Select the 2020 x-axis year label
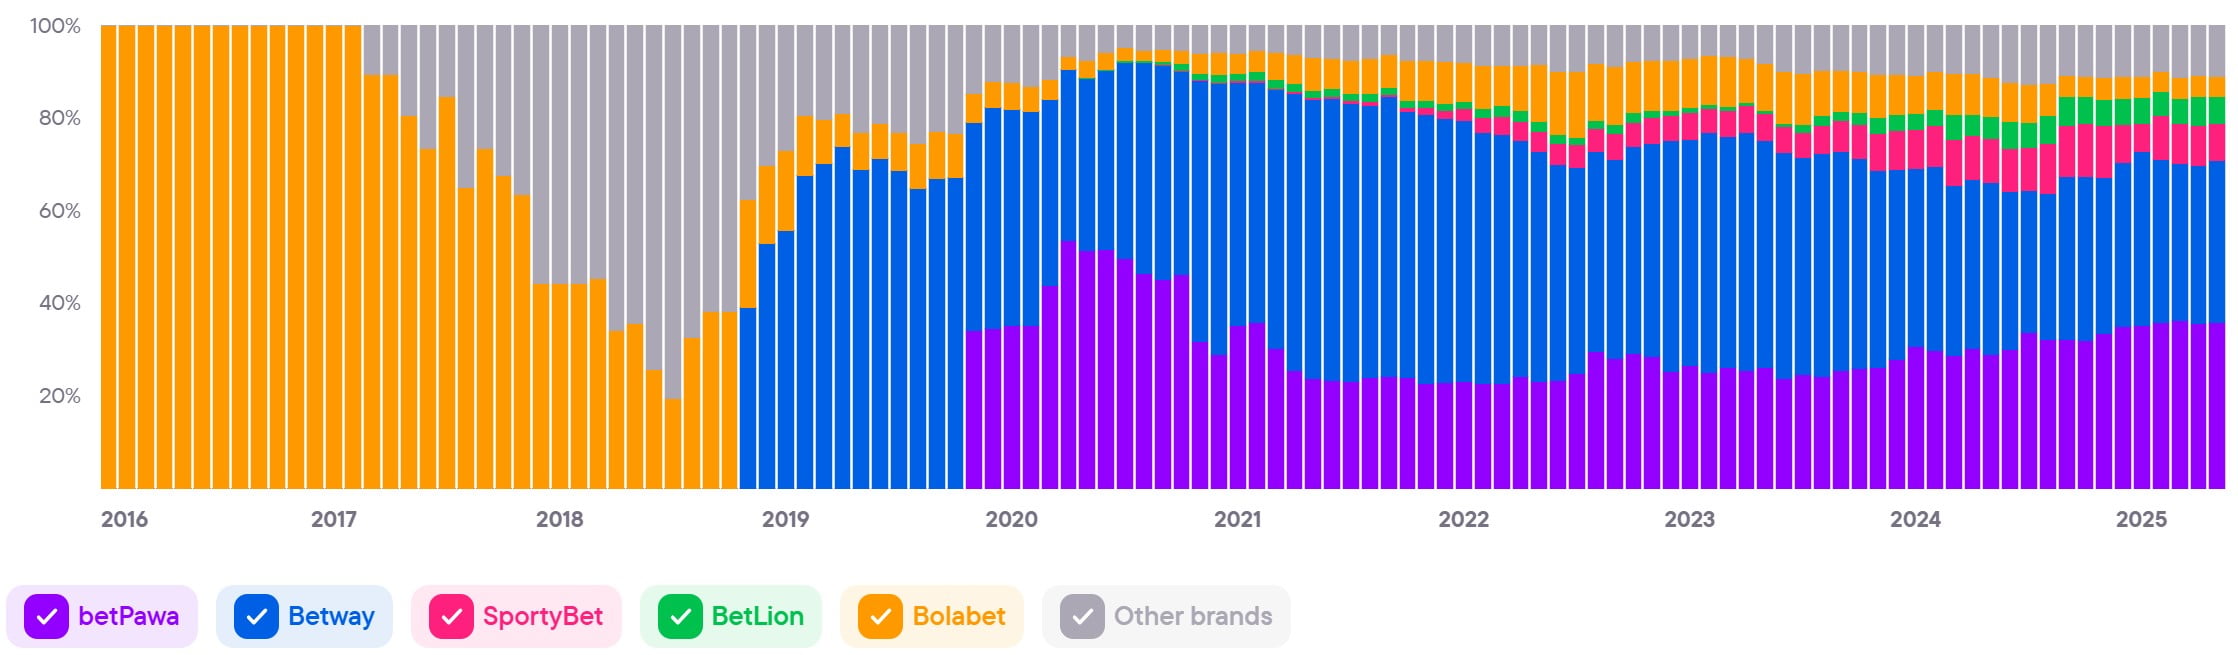Image resolution: width=2238 pixels, height=655 pixels. (1011, 519)
